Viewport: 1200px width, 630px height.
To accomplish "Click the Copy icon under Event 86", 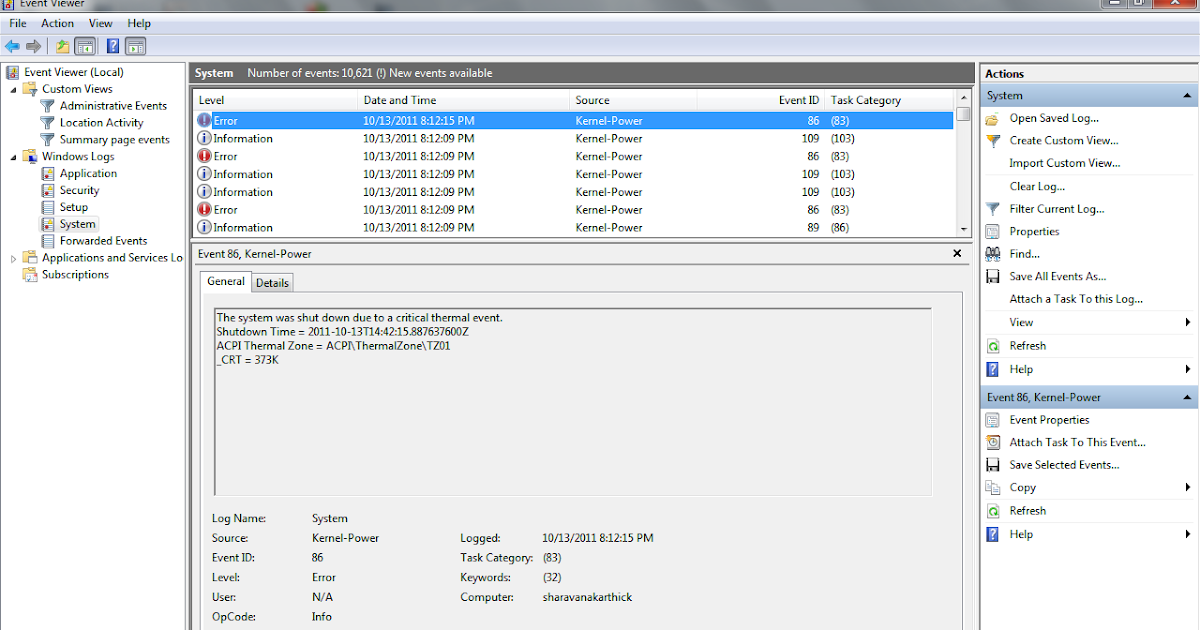I will click(994, 487).
